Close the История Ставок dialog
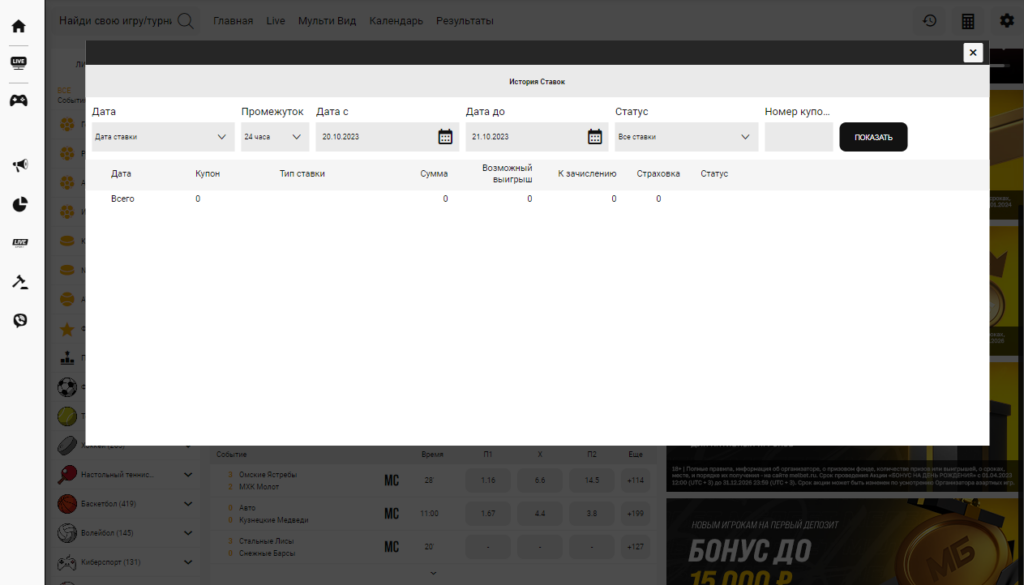Viewport: 1024px width, 585px height. [973, 52]
